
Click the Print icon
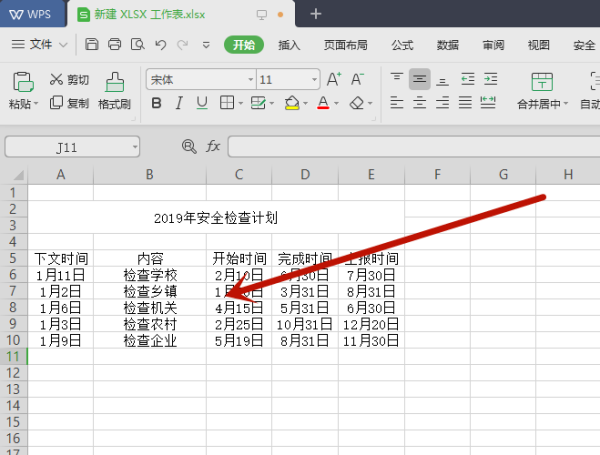point(114,45)
